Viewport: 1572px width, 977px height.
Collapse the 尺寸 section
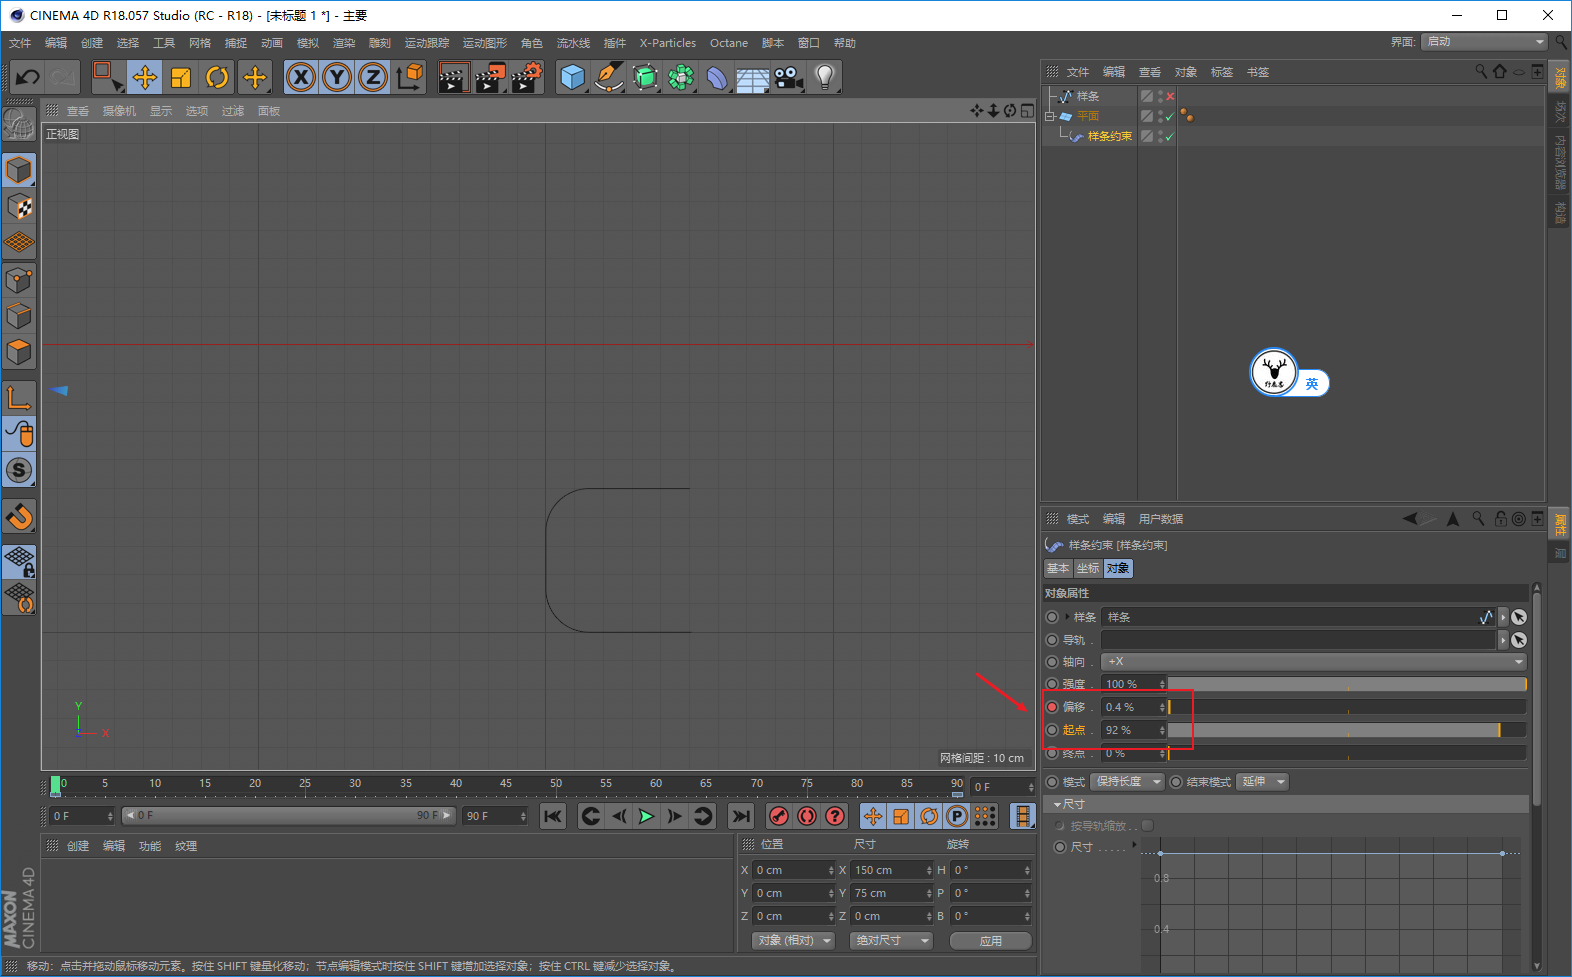(1058, 804)
